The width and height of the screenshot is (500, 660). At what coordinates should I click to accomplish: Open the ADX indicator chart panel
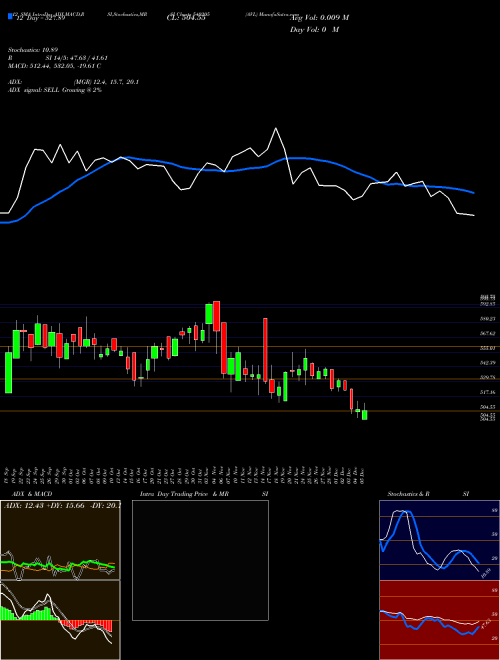[60, 540]
